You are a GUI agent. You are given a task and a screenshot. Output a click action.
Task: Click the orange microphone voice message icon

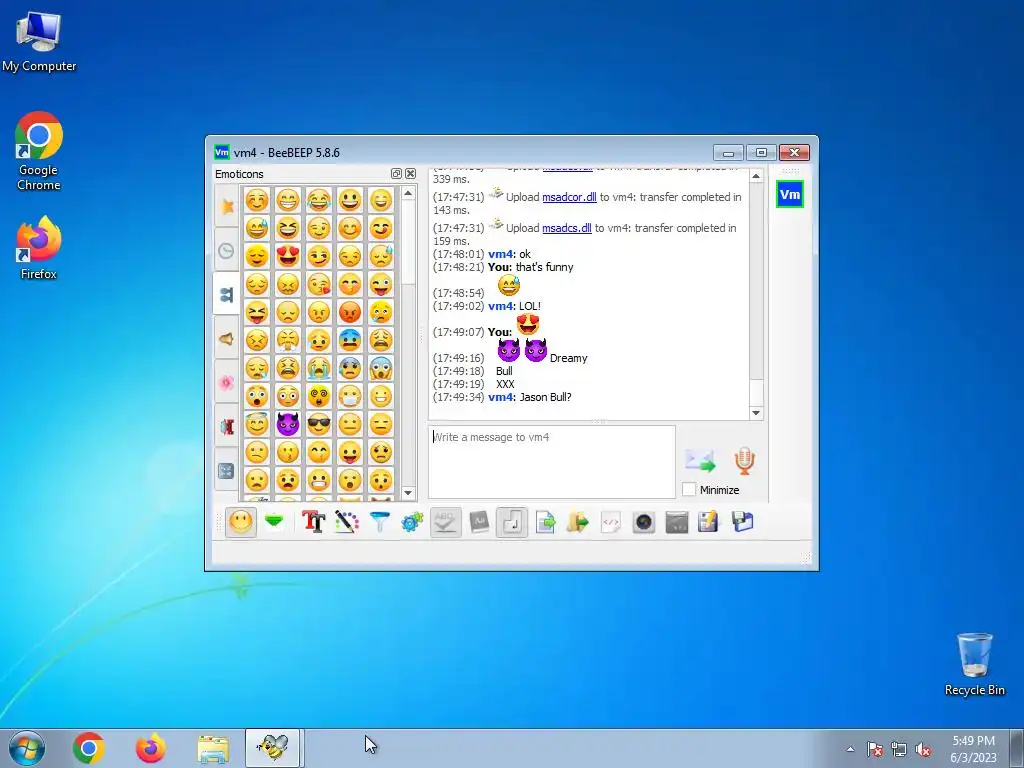pyautogui.click(x=744, y=460)
